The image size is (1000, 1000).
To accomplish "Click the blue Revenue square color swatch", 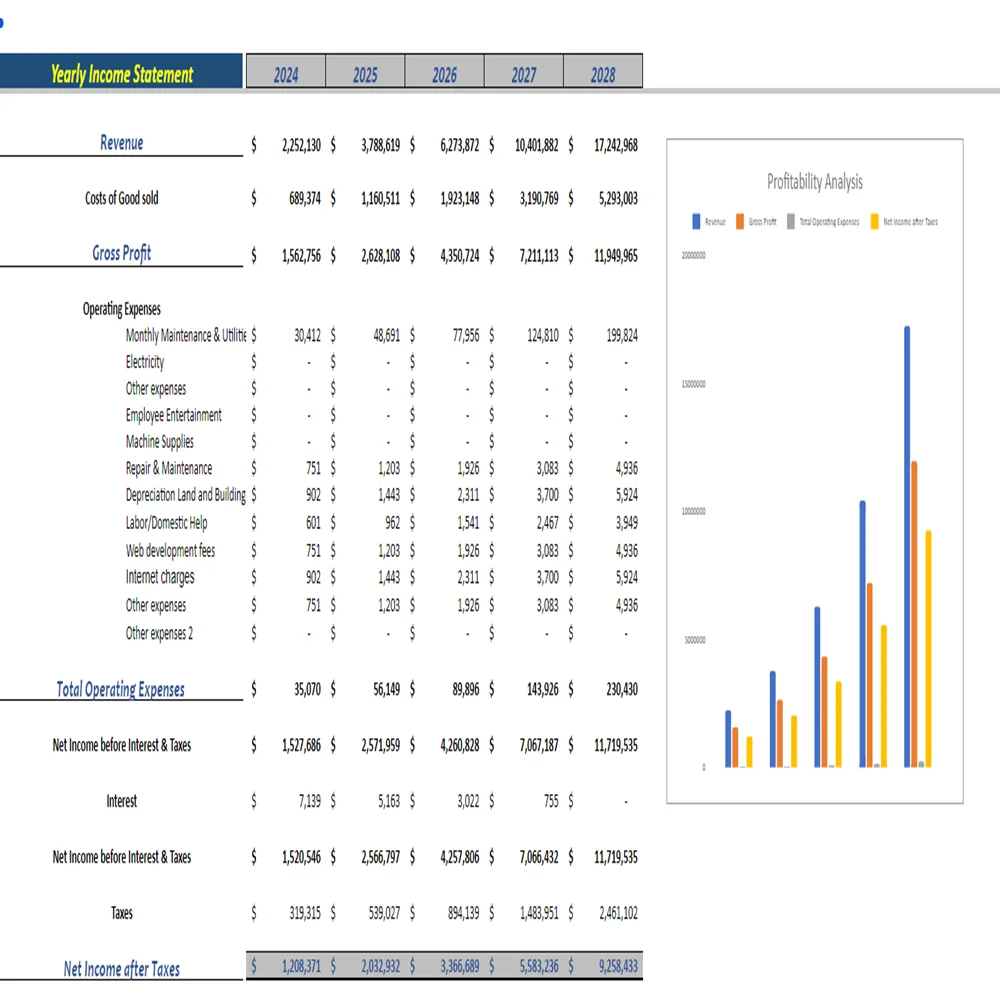I will [695, 221].
